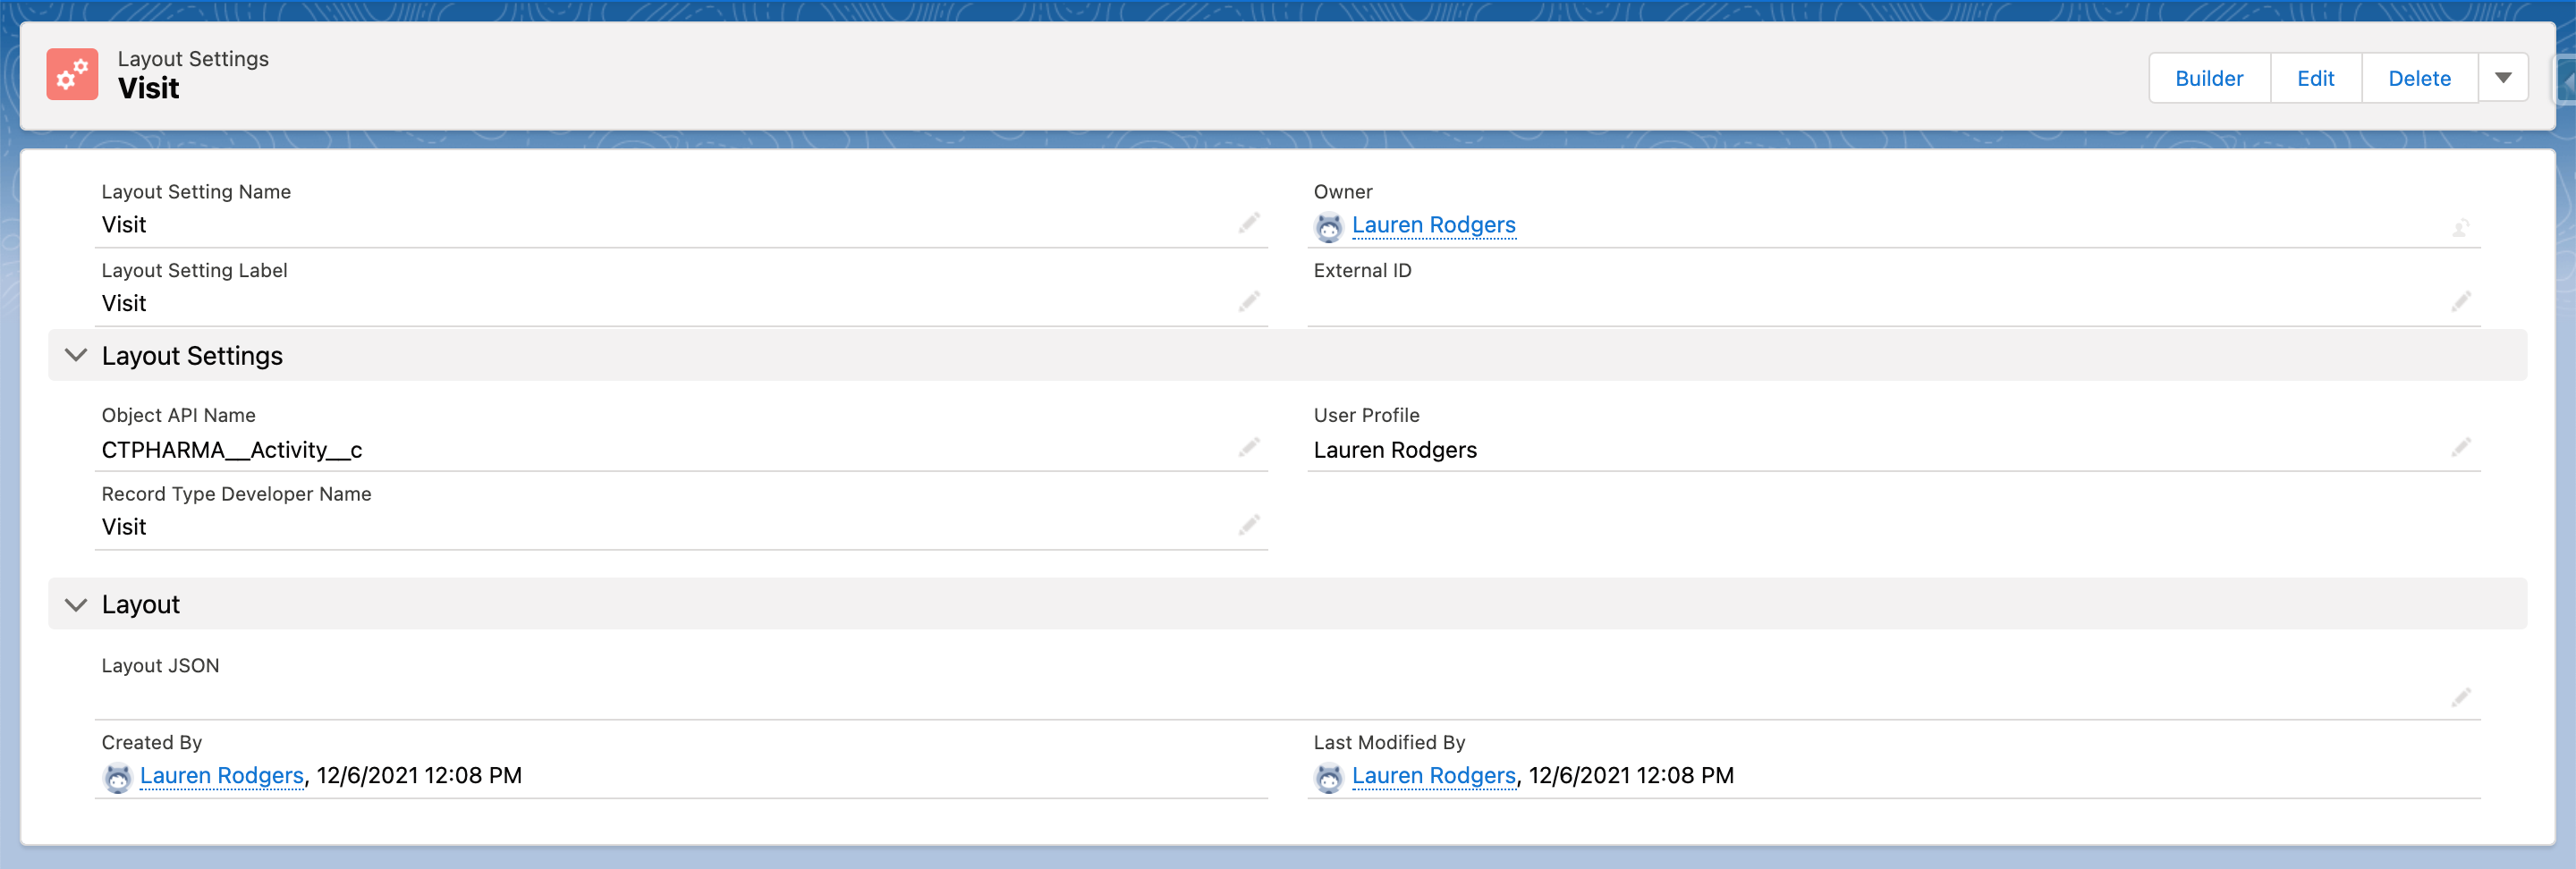Edit External ID with pencil icon
Viewport: 2576px width, 869px height.
pos(2460,302)
